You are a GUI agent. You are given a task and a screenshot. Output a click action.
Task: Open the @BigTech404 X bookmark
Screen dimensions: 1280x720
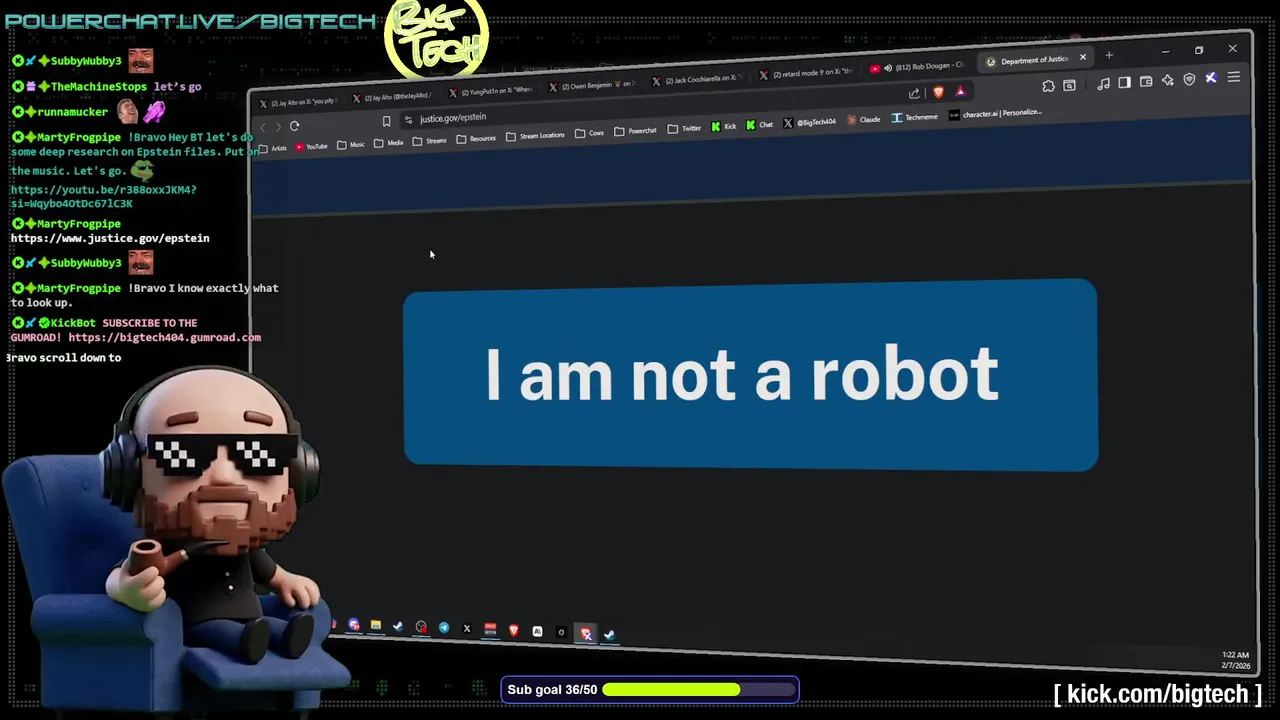(810, 122)
